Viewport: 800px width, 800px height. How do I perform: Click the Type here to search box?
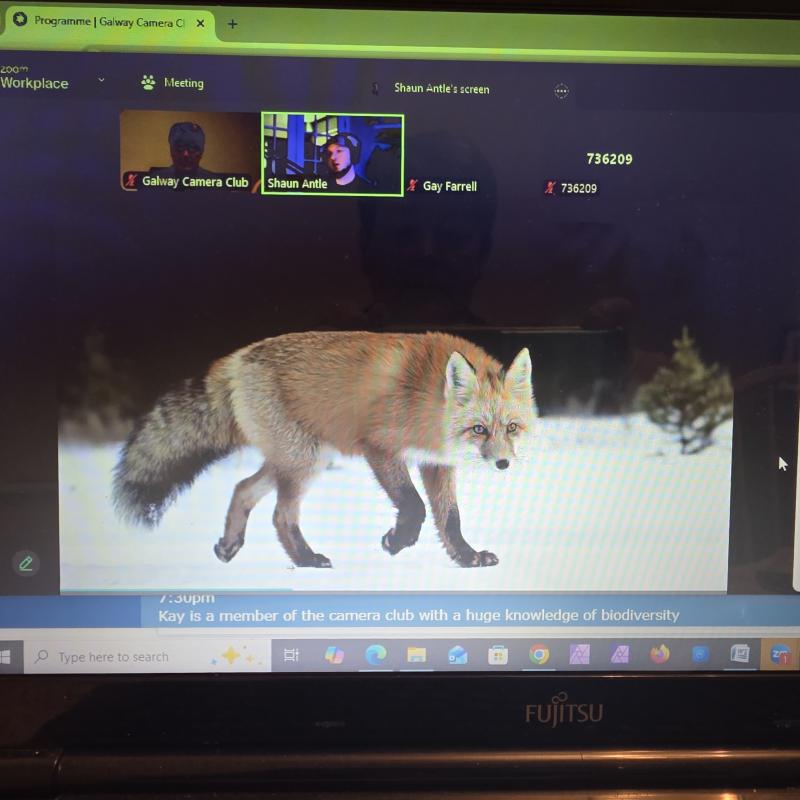coord(113,657)
